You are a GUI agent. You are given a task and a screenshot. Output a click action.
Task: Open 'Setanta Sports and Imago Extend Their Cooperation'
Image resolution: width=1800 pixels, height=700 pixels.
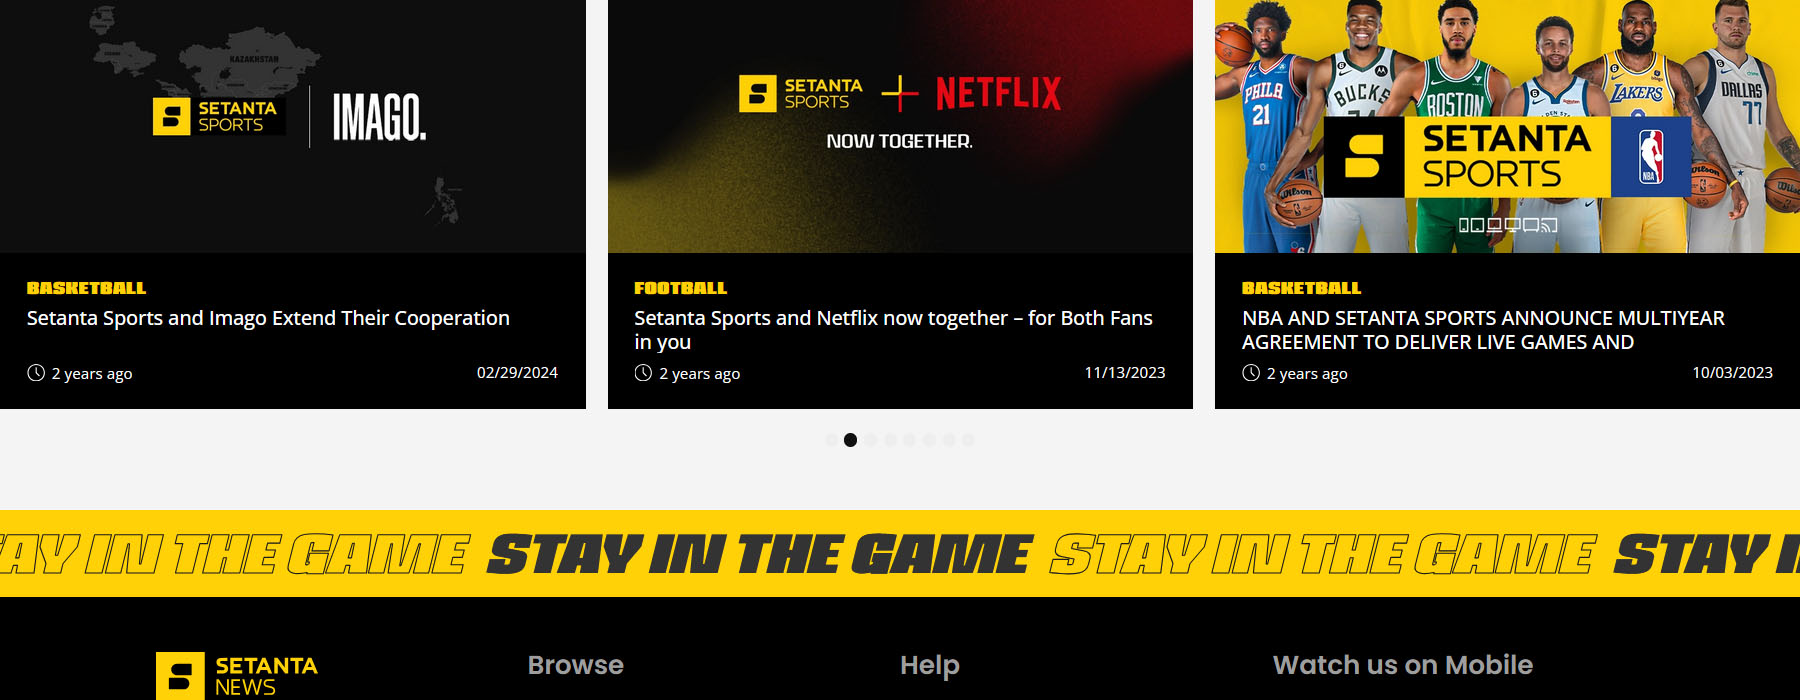[268, 318]
